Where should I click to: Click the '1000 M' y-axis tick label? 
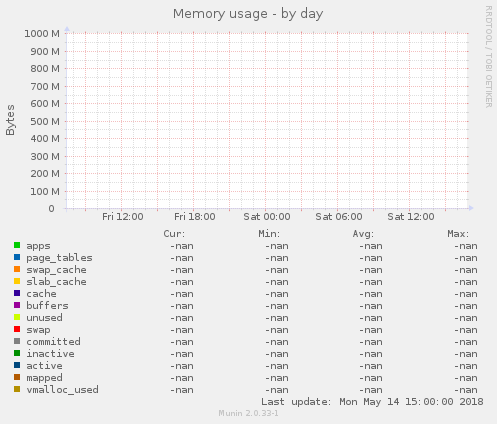click(x=42, y=34)
